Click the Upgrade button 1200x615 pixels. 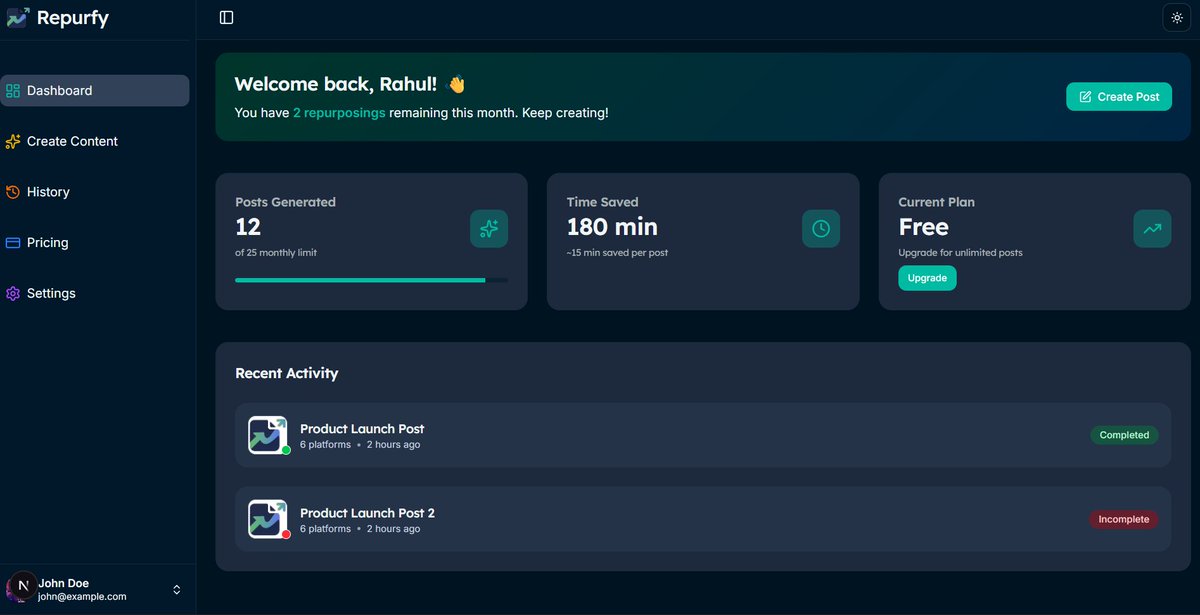coord(927,278)
